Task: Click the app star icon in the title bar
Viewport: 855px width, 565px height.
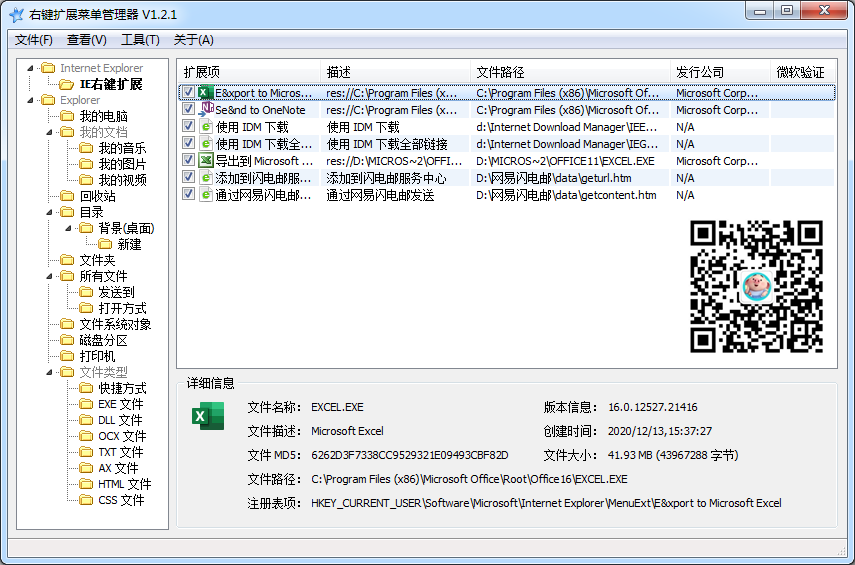Action: click(17, 14)
